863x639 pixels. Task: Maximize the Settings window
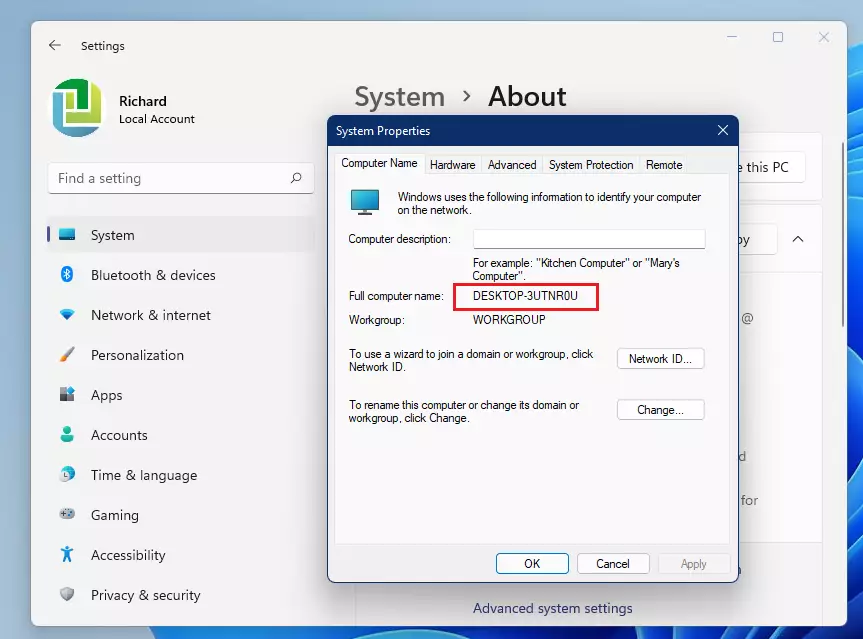pyautogui.click(x=778, y=37)
